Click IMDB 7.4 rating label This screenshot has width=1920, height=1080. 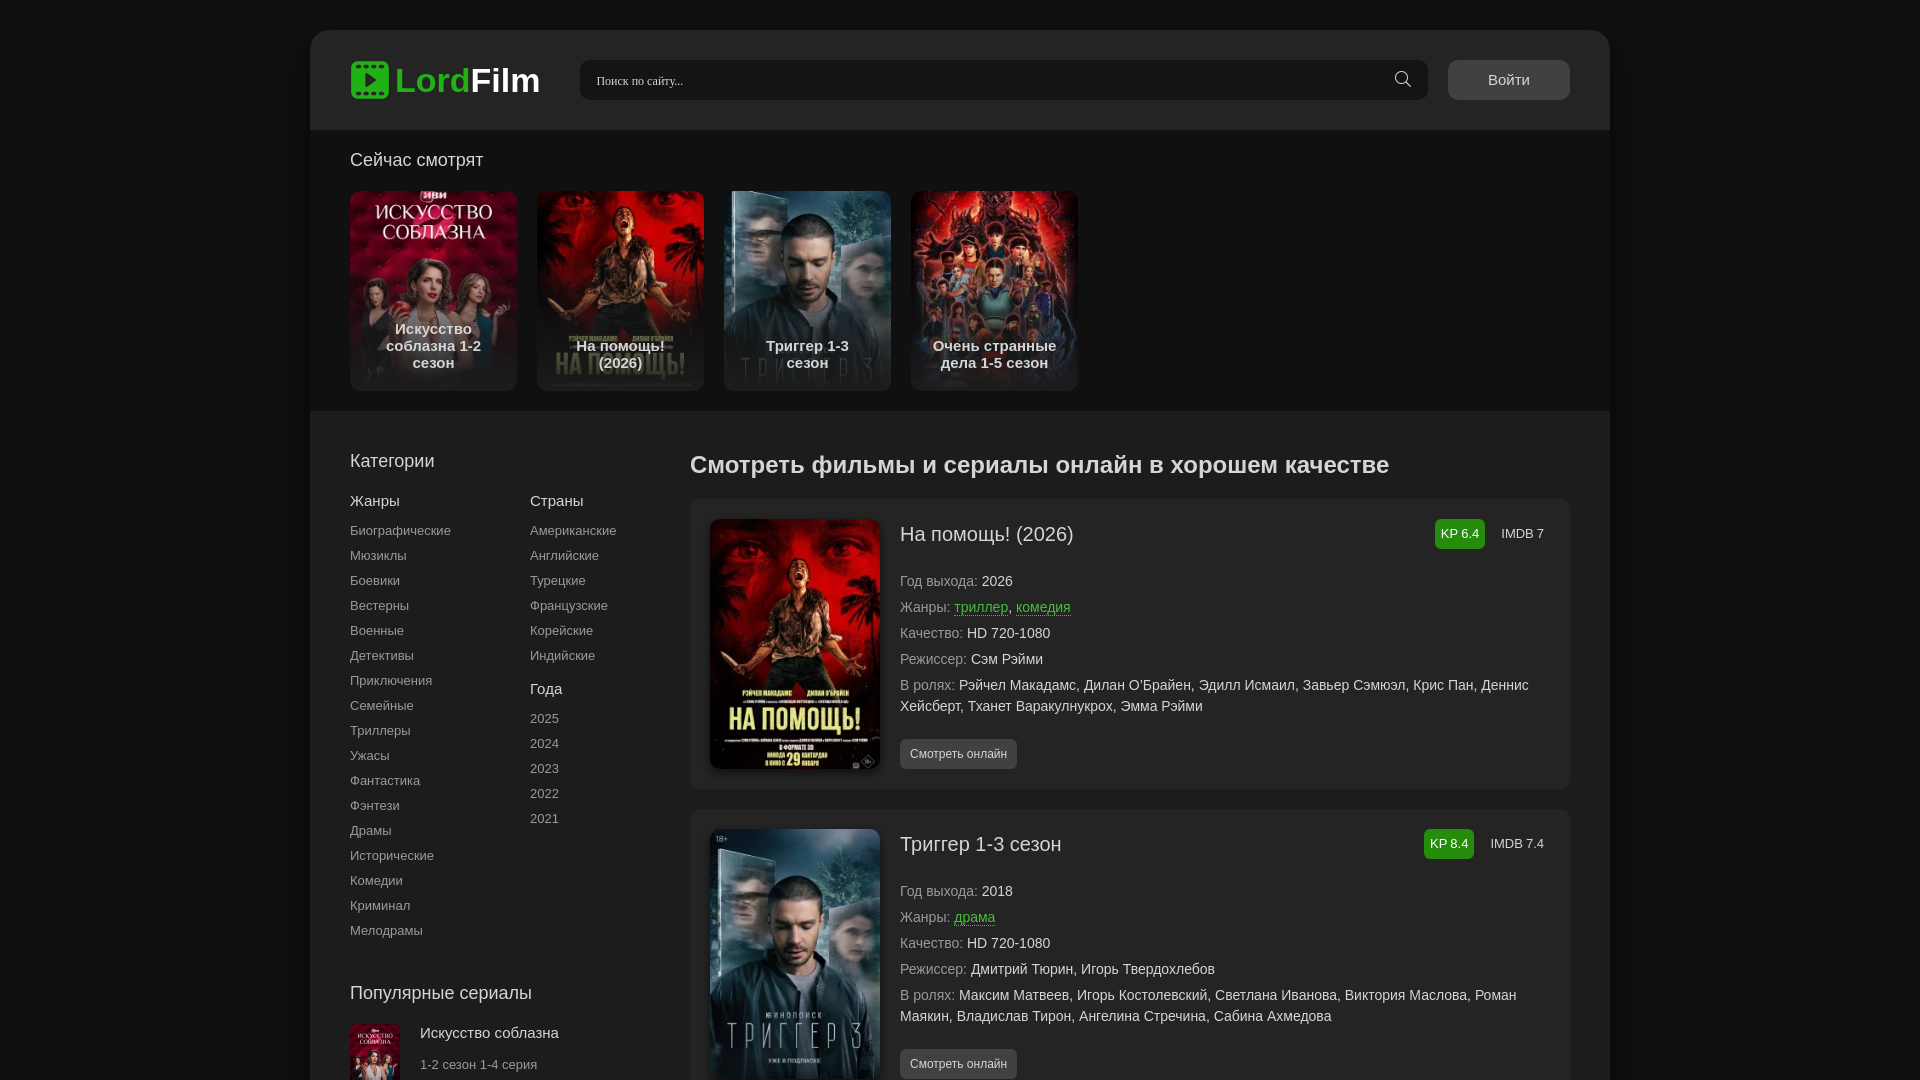(x=1517, y=844)
